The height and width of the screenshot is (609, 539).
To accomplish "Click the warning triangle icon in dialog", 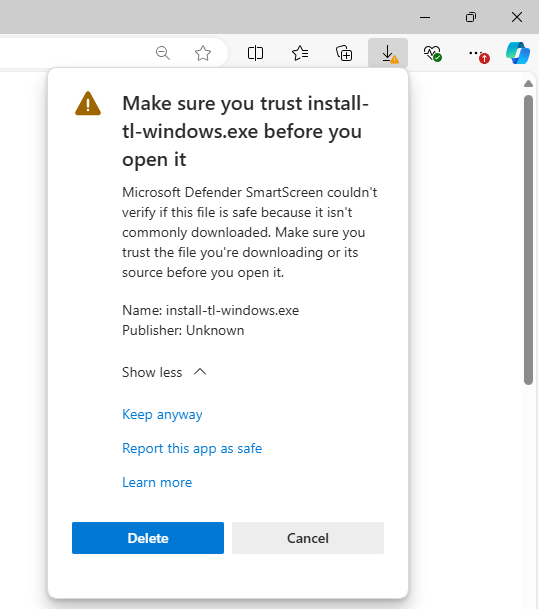I will (88, 104).
